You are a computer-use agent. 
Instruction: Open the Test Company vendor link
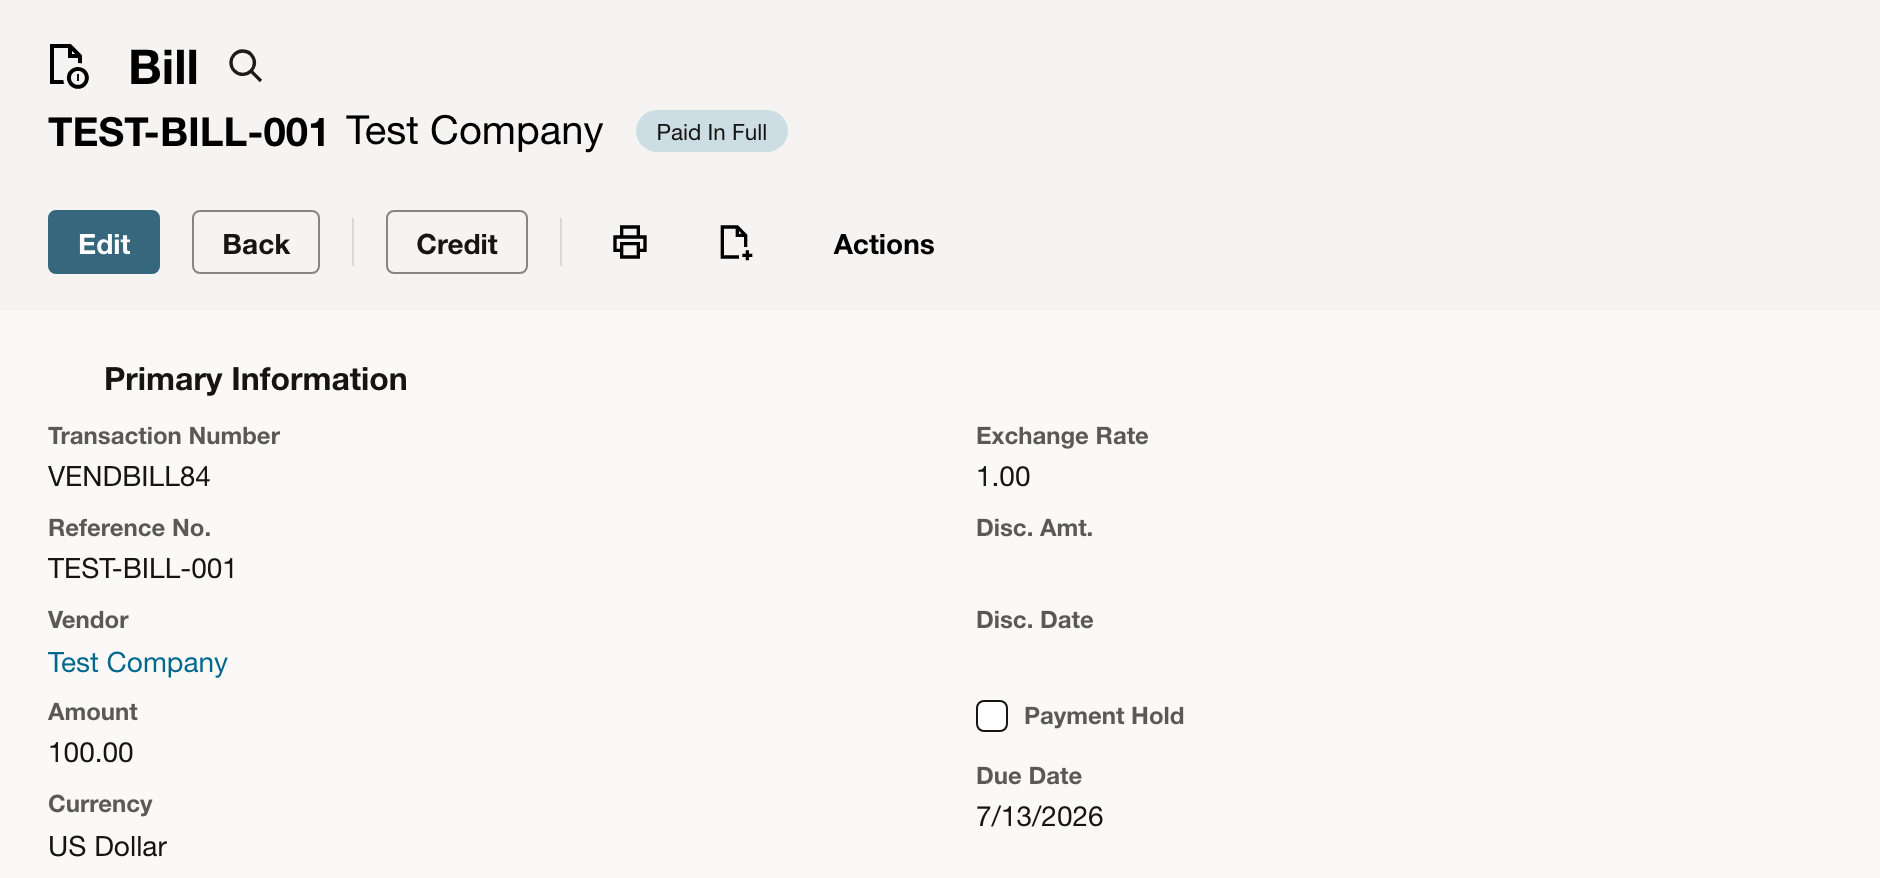coord(138,663)
